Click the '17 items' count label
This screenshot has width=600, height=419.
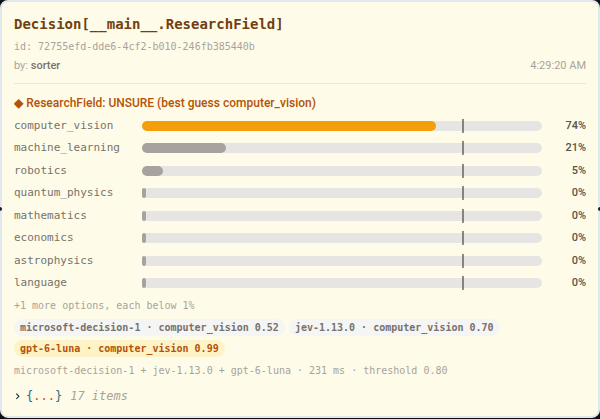pos(99,396)
